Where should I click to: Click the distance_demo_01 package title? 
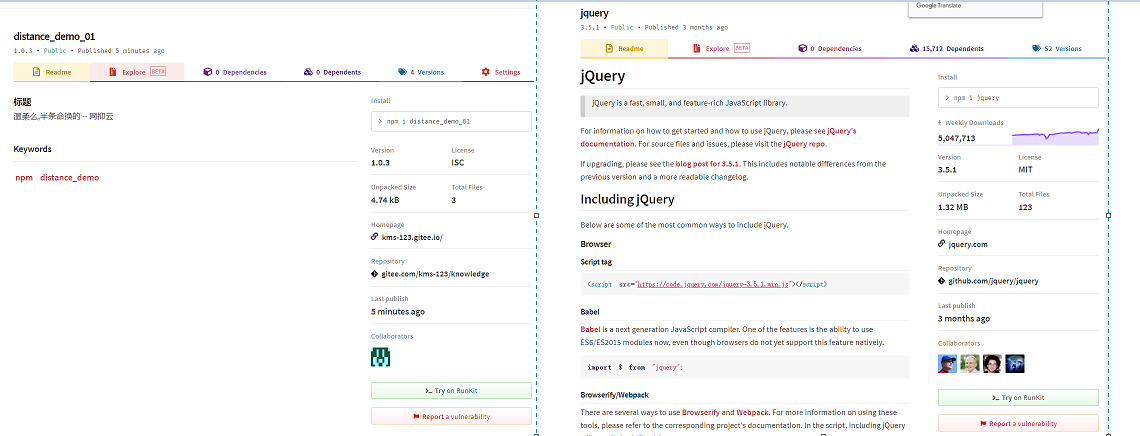(54, 36)
